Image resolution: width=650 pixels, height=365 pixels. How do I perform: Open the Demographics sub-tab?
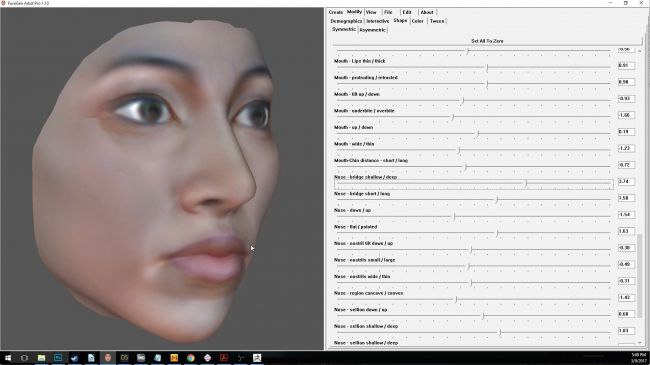(346, 21)
